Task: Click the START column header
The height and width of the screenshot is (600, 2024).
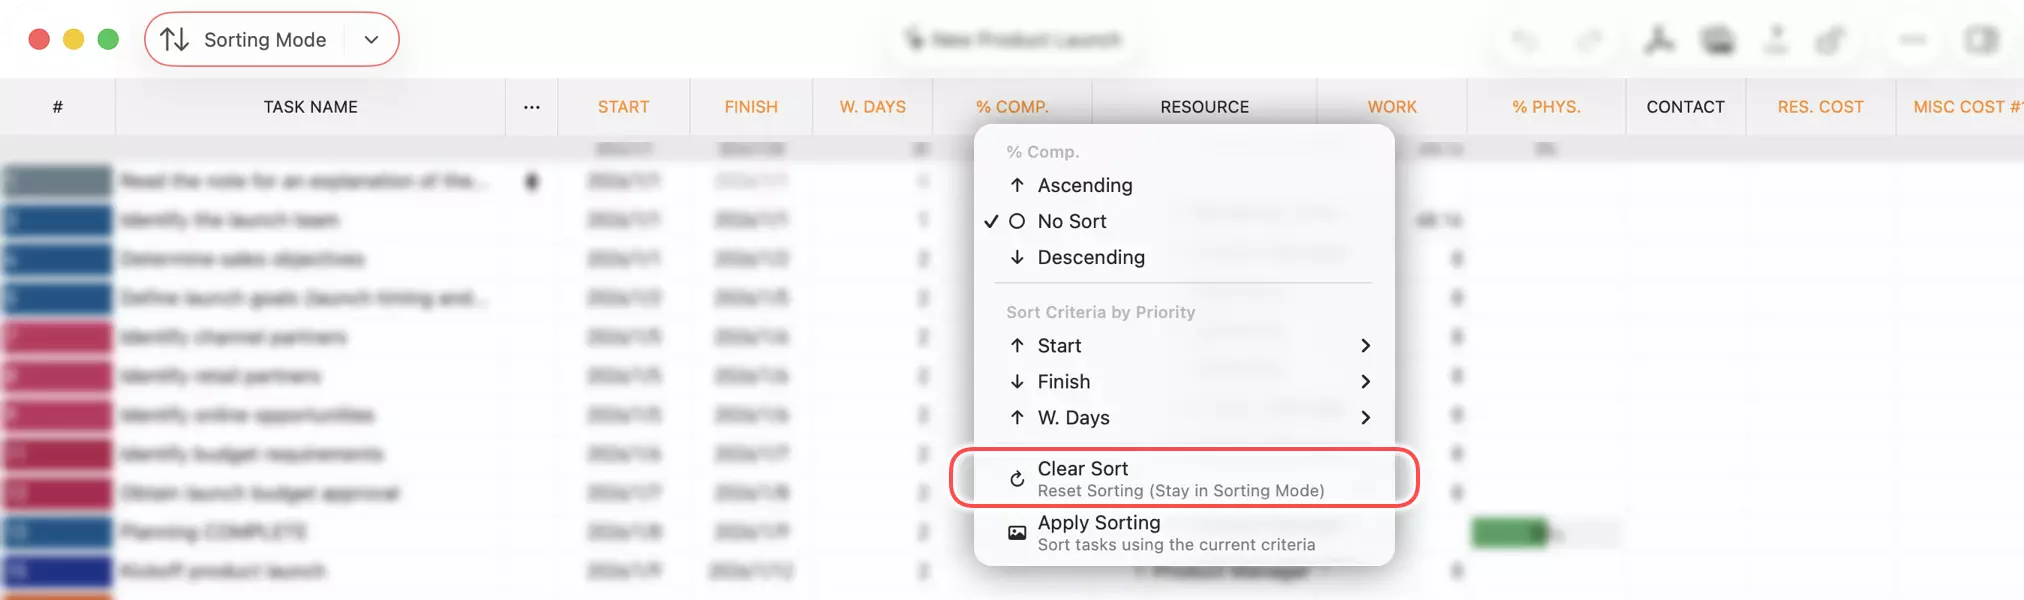Action: [x=623, y=107]
